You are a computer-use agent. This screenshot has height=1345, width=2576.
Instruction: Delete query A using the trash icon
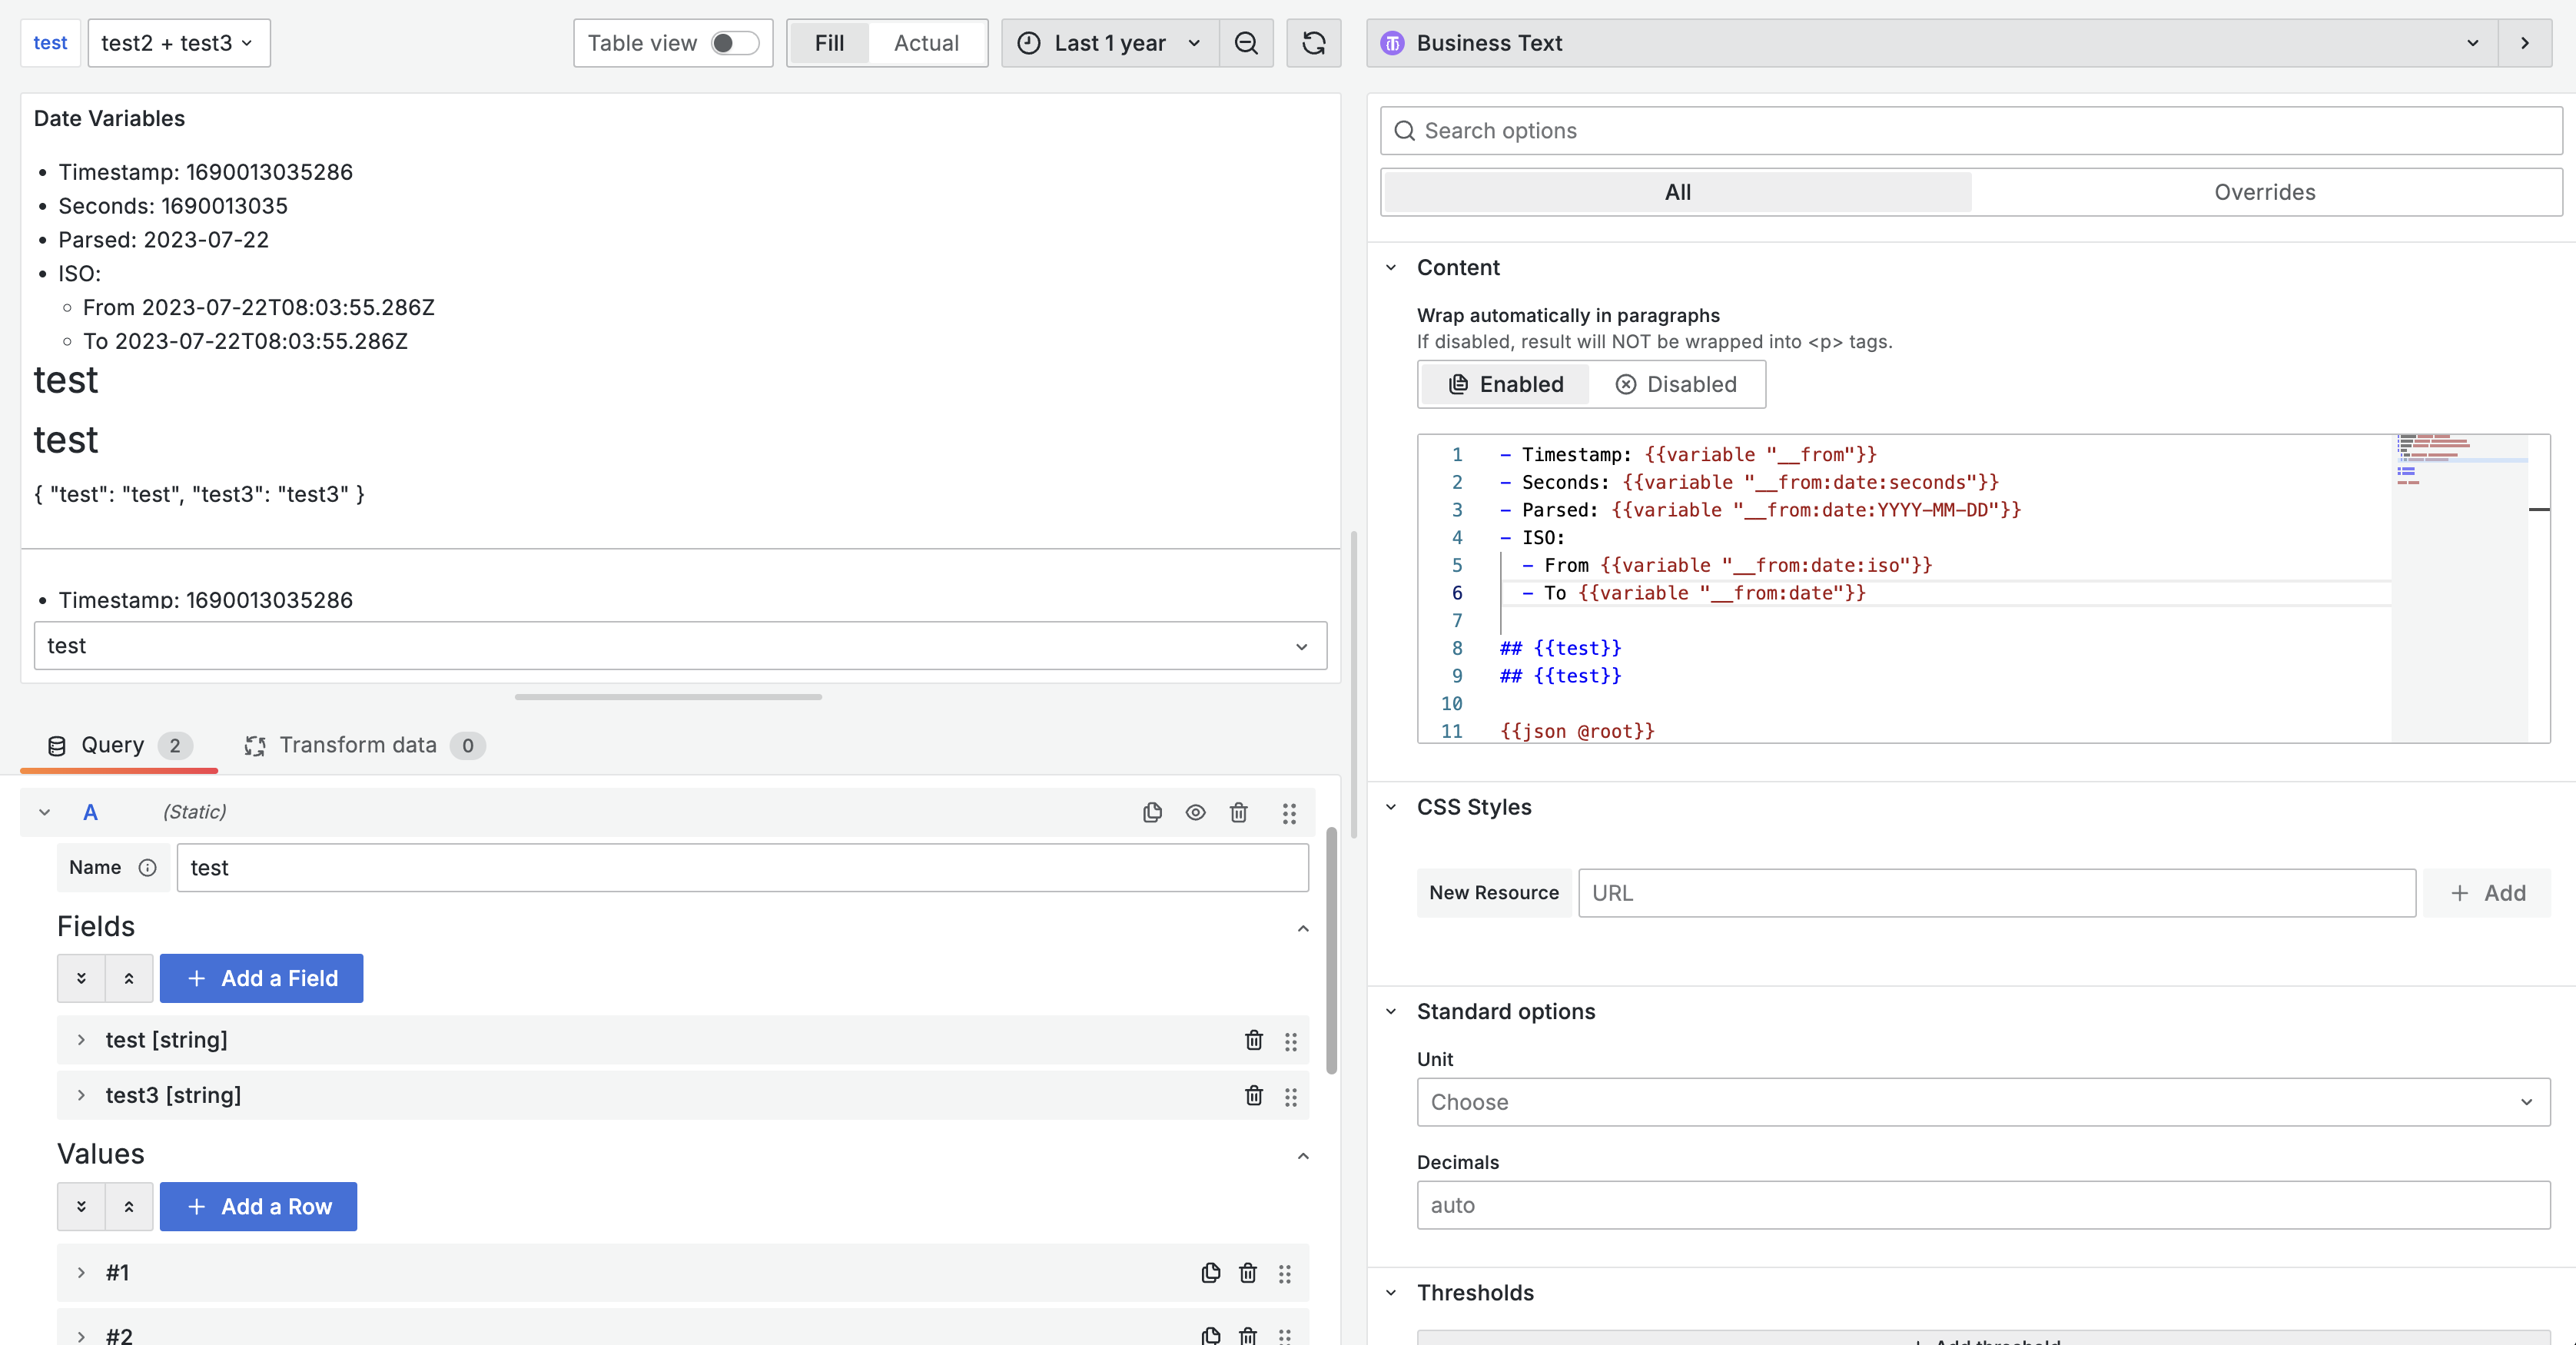1238,812
